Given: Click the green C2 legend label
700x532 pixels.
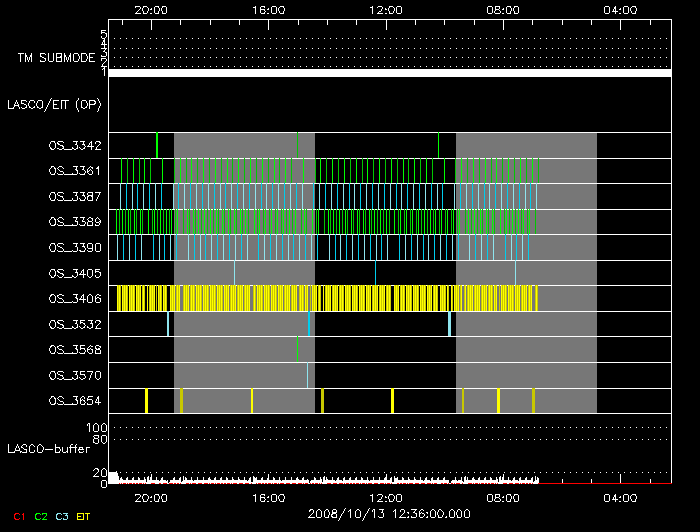Looking at the screenshot, I should coord(40,515).
